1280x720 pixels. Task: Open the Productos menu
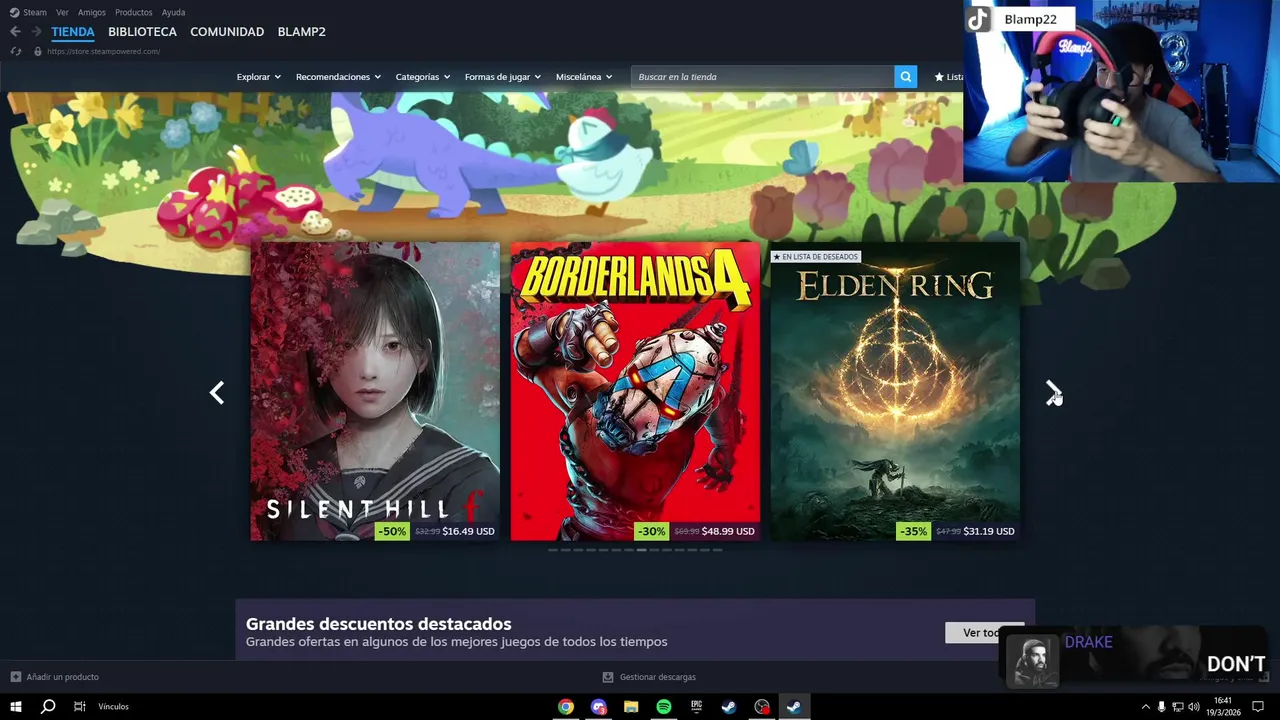tap(134, 12)
